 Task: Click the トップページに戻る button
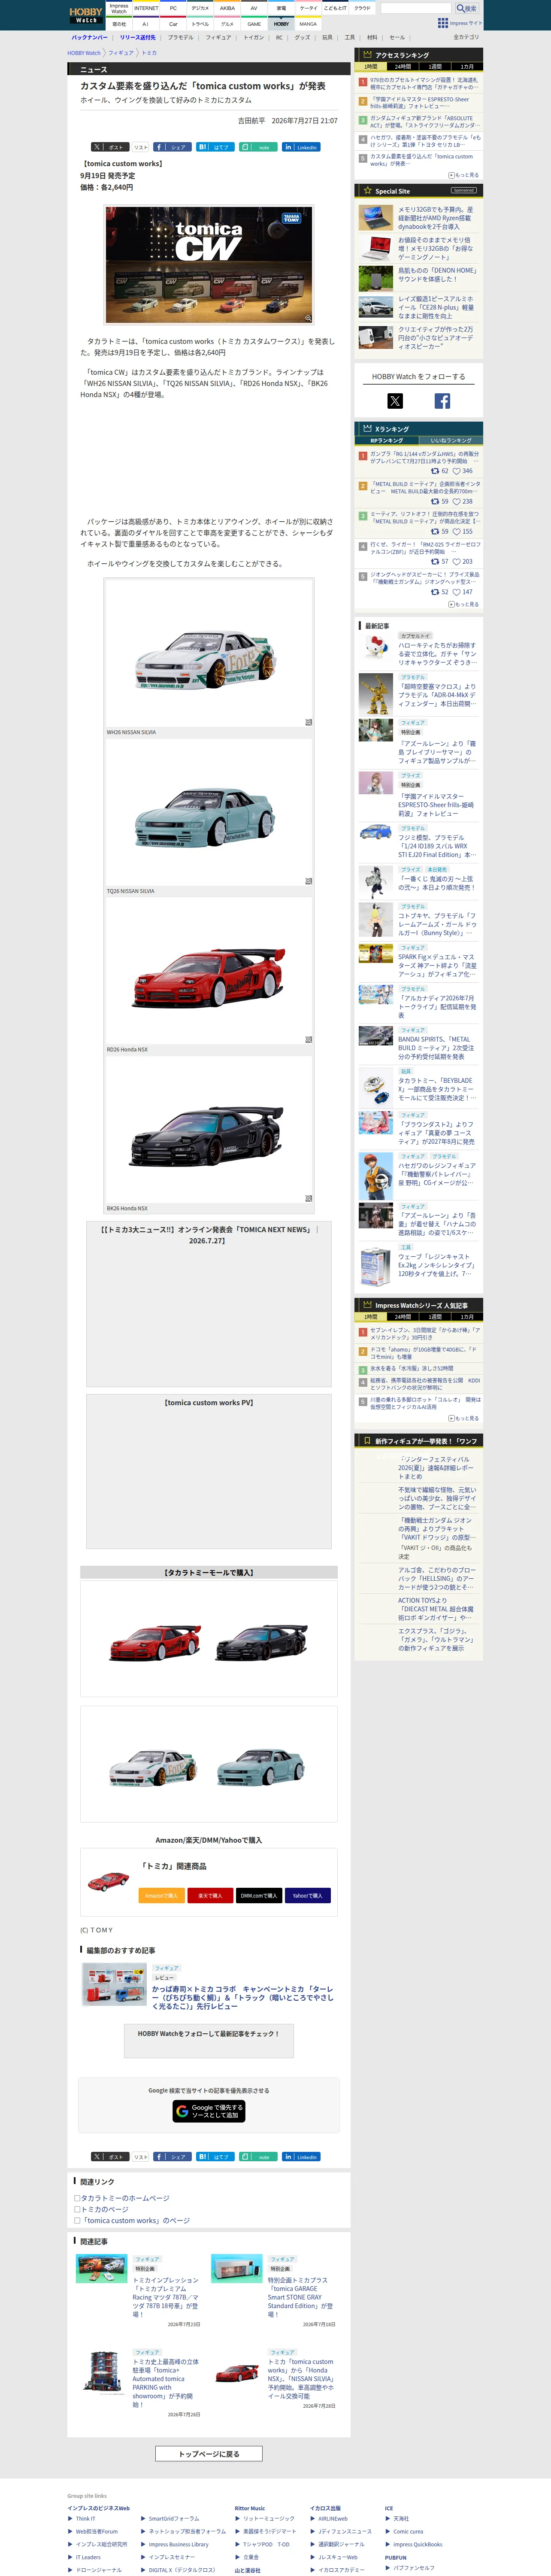[x=209, y=2453]
